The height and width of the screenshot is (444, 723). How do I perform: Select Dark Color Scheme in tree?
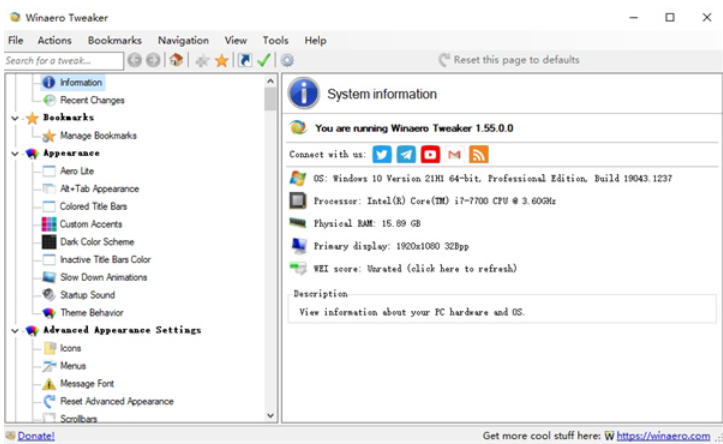pos(96,242)
